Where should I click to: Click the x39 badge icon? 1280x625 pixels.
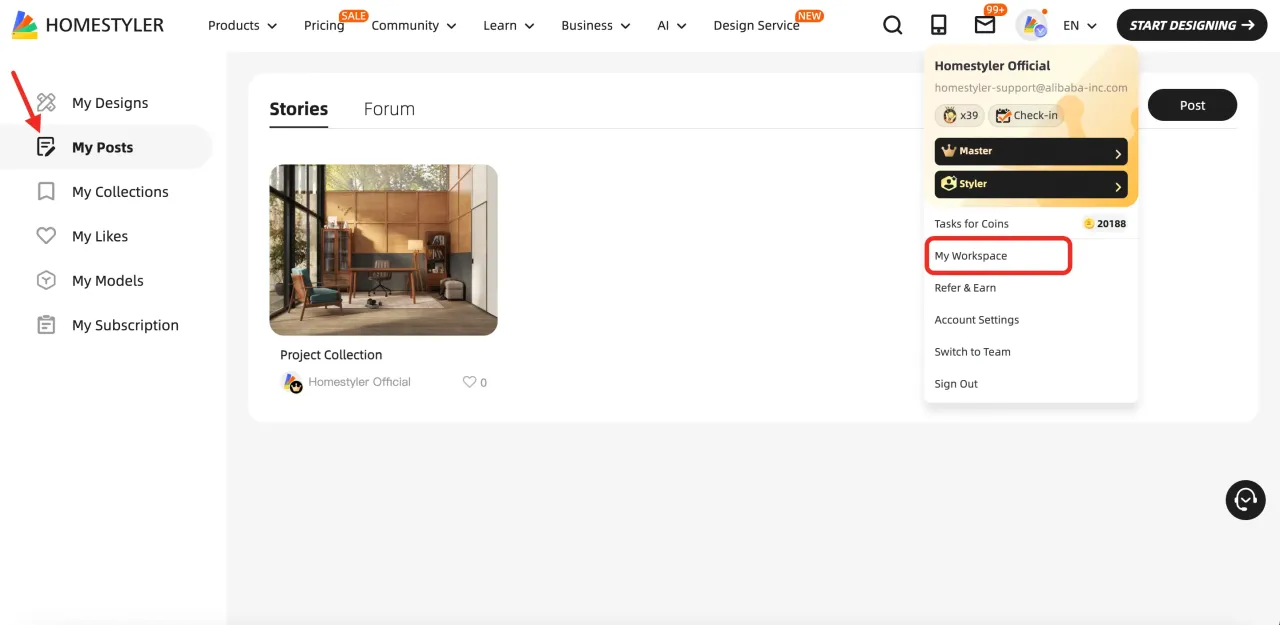[x=960, y=116]
